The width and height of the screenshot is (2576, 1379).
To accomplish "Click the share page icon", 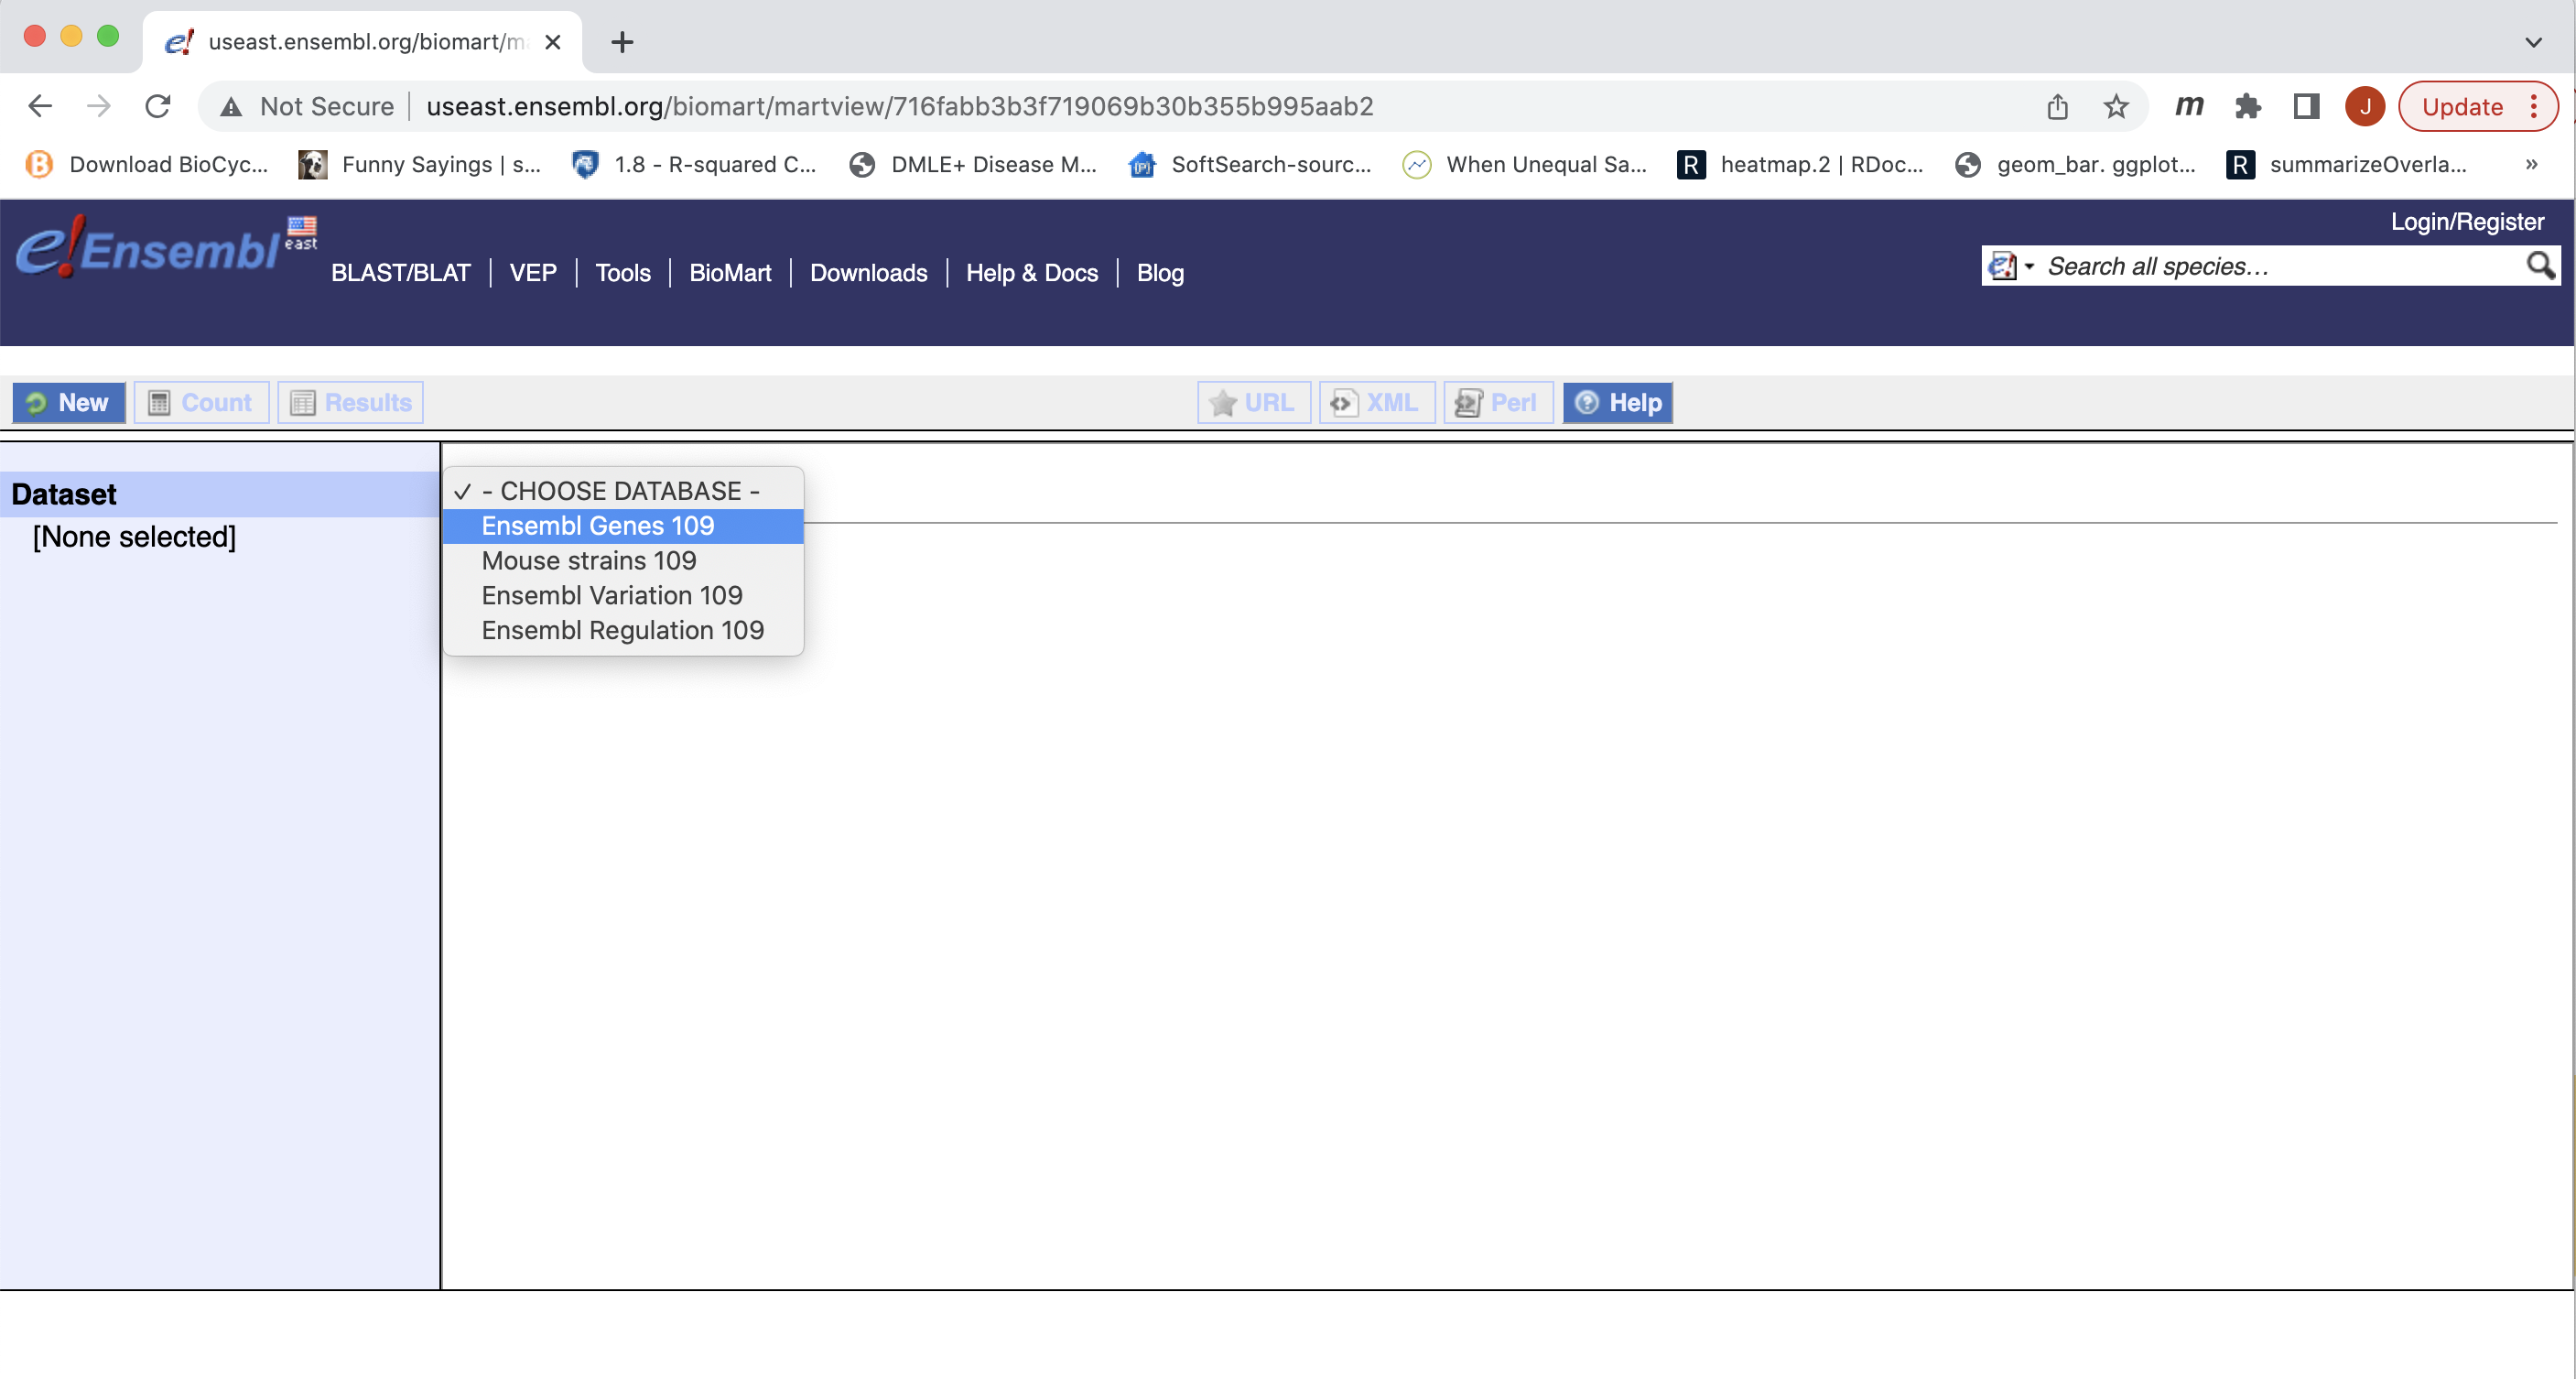I will (x=2057, y=107).
